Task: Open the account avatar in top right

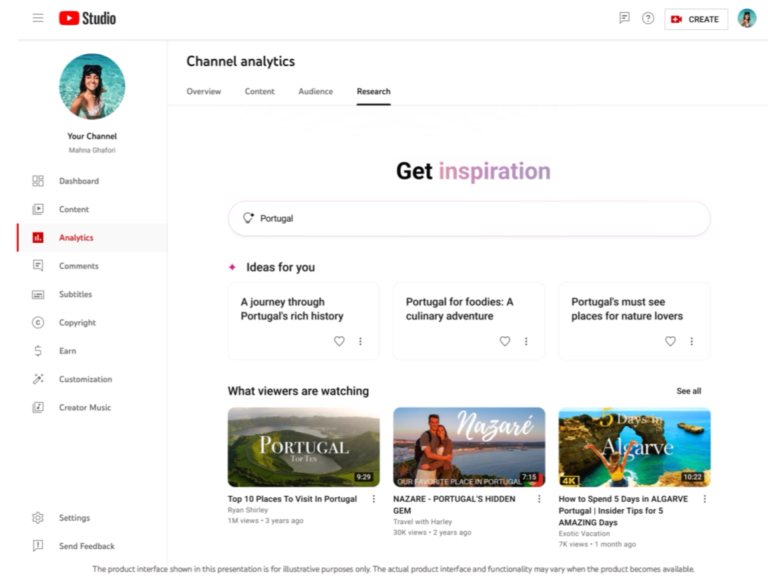Action: [x=746, y=19]
